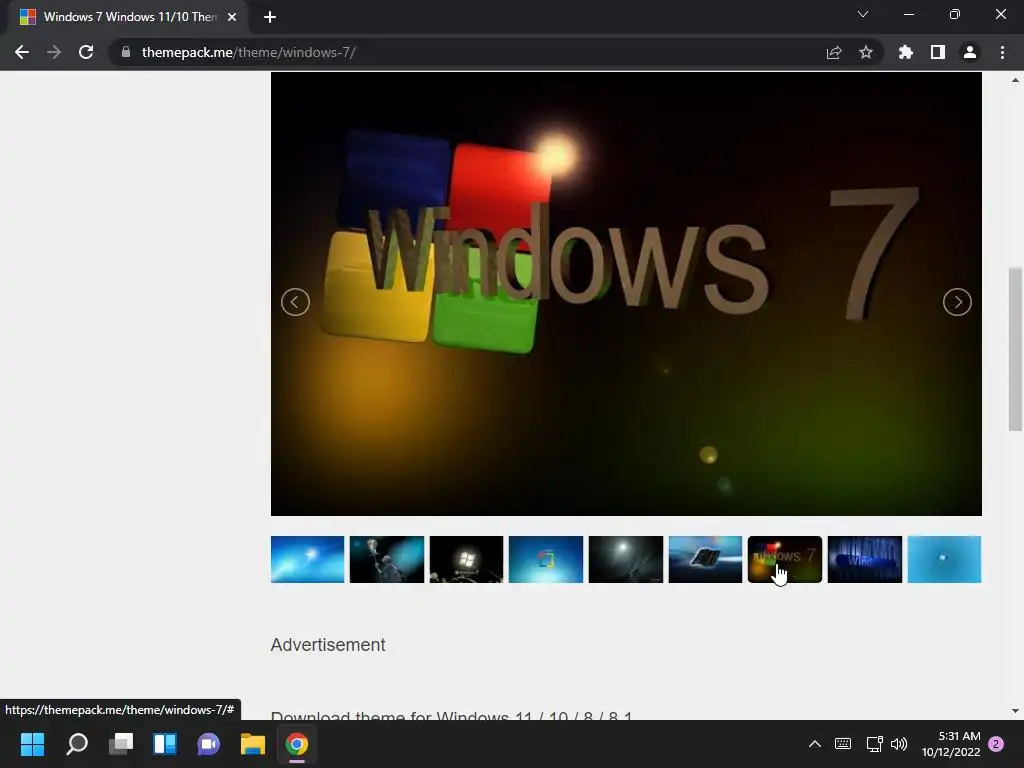
Task: Show hidden system tray icons
Action: click(815, 744)
